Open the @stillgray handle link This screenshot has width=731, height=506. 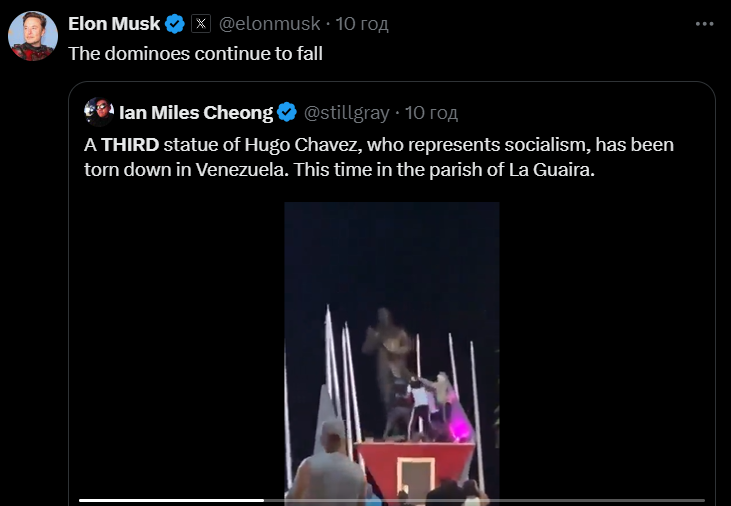pos(348,111)
